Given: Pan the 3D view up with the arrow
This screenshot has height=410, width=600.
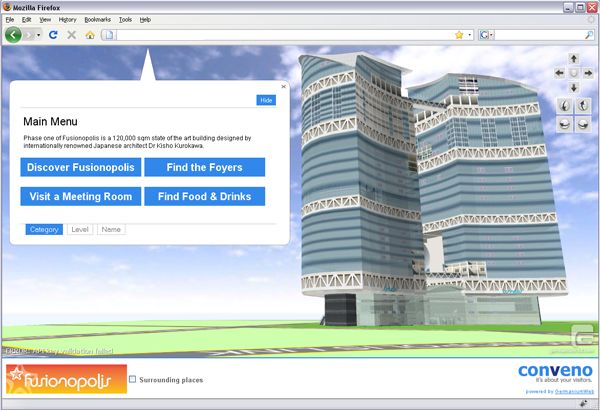Looking at the screenshot, I should click(x=574, y=59).
